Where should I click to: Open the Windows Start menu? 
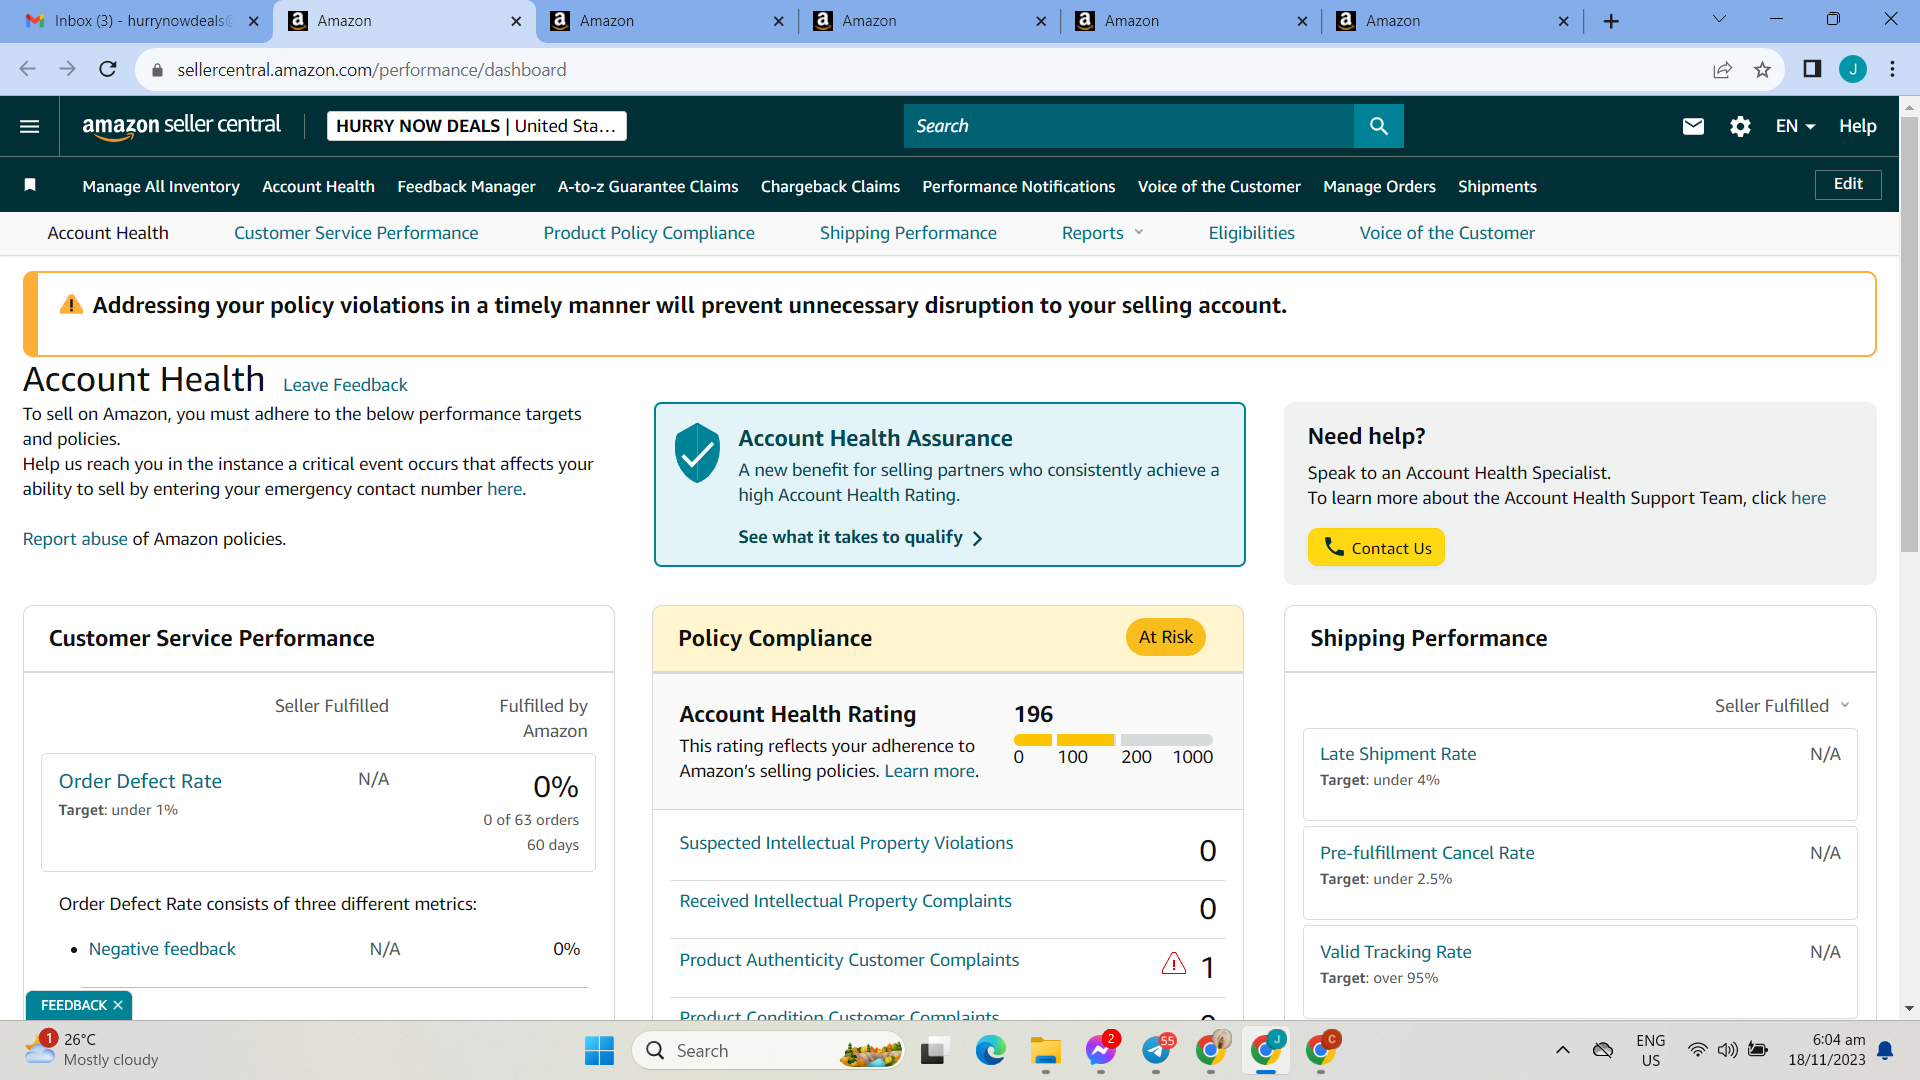(599, 1050)
